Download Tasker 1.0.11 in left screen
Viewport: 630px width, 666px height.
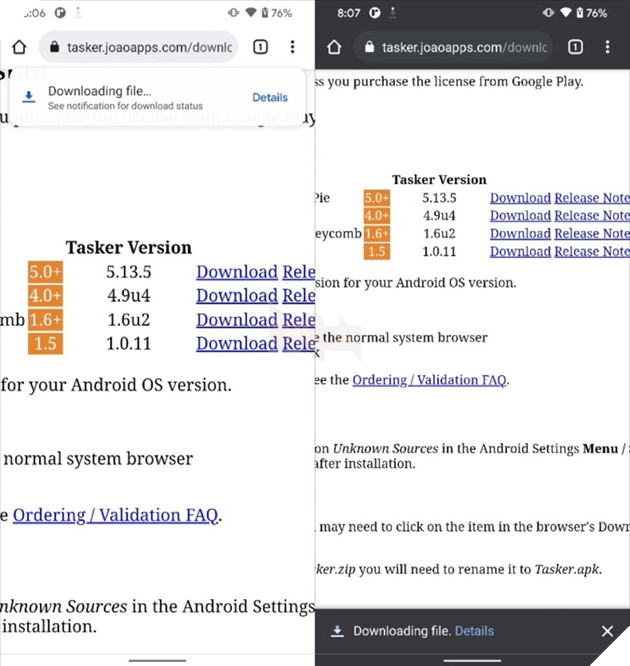(x=237, y=344)
